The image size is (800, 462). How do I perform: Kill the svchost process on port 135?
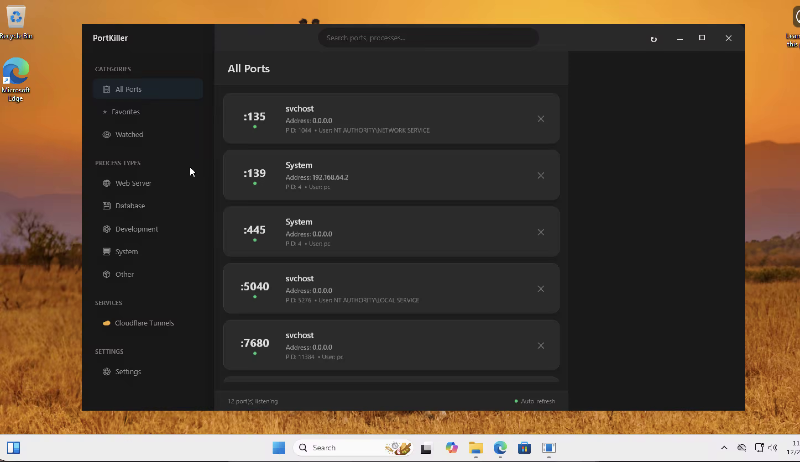(541, 119)
